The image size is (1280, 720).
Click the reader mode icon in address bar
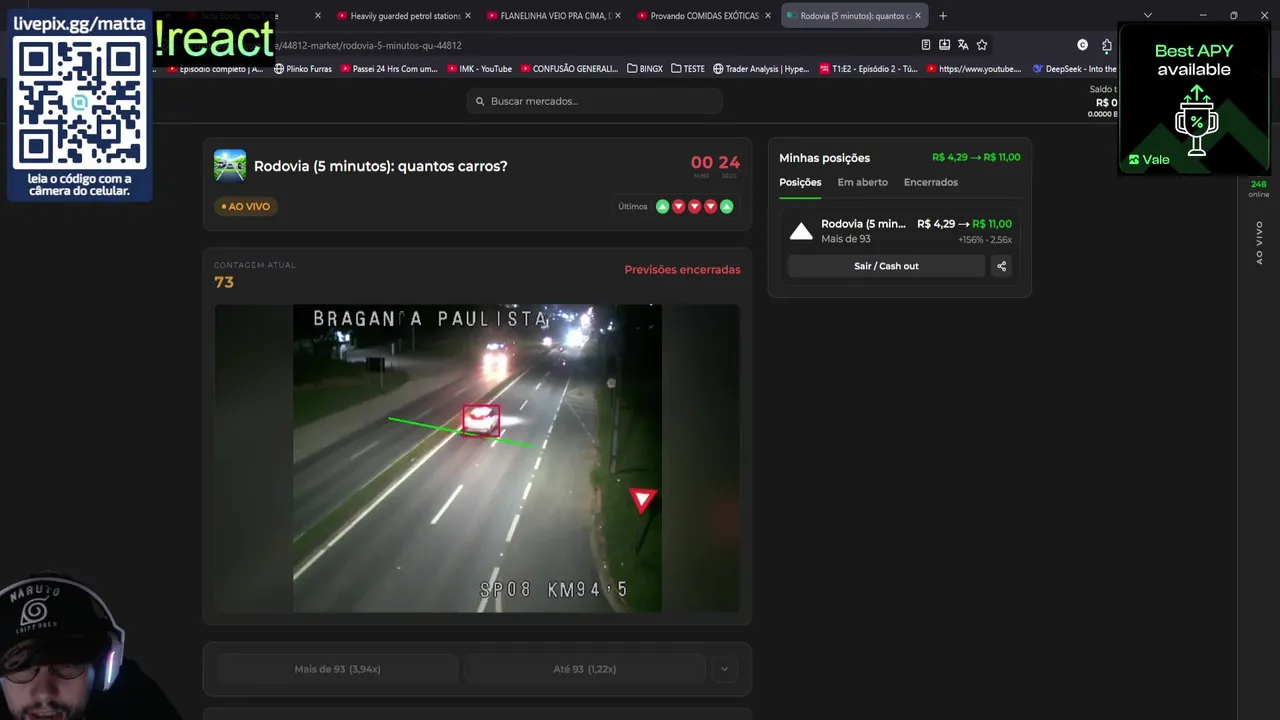click(925, 45)
